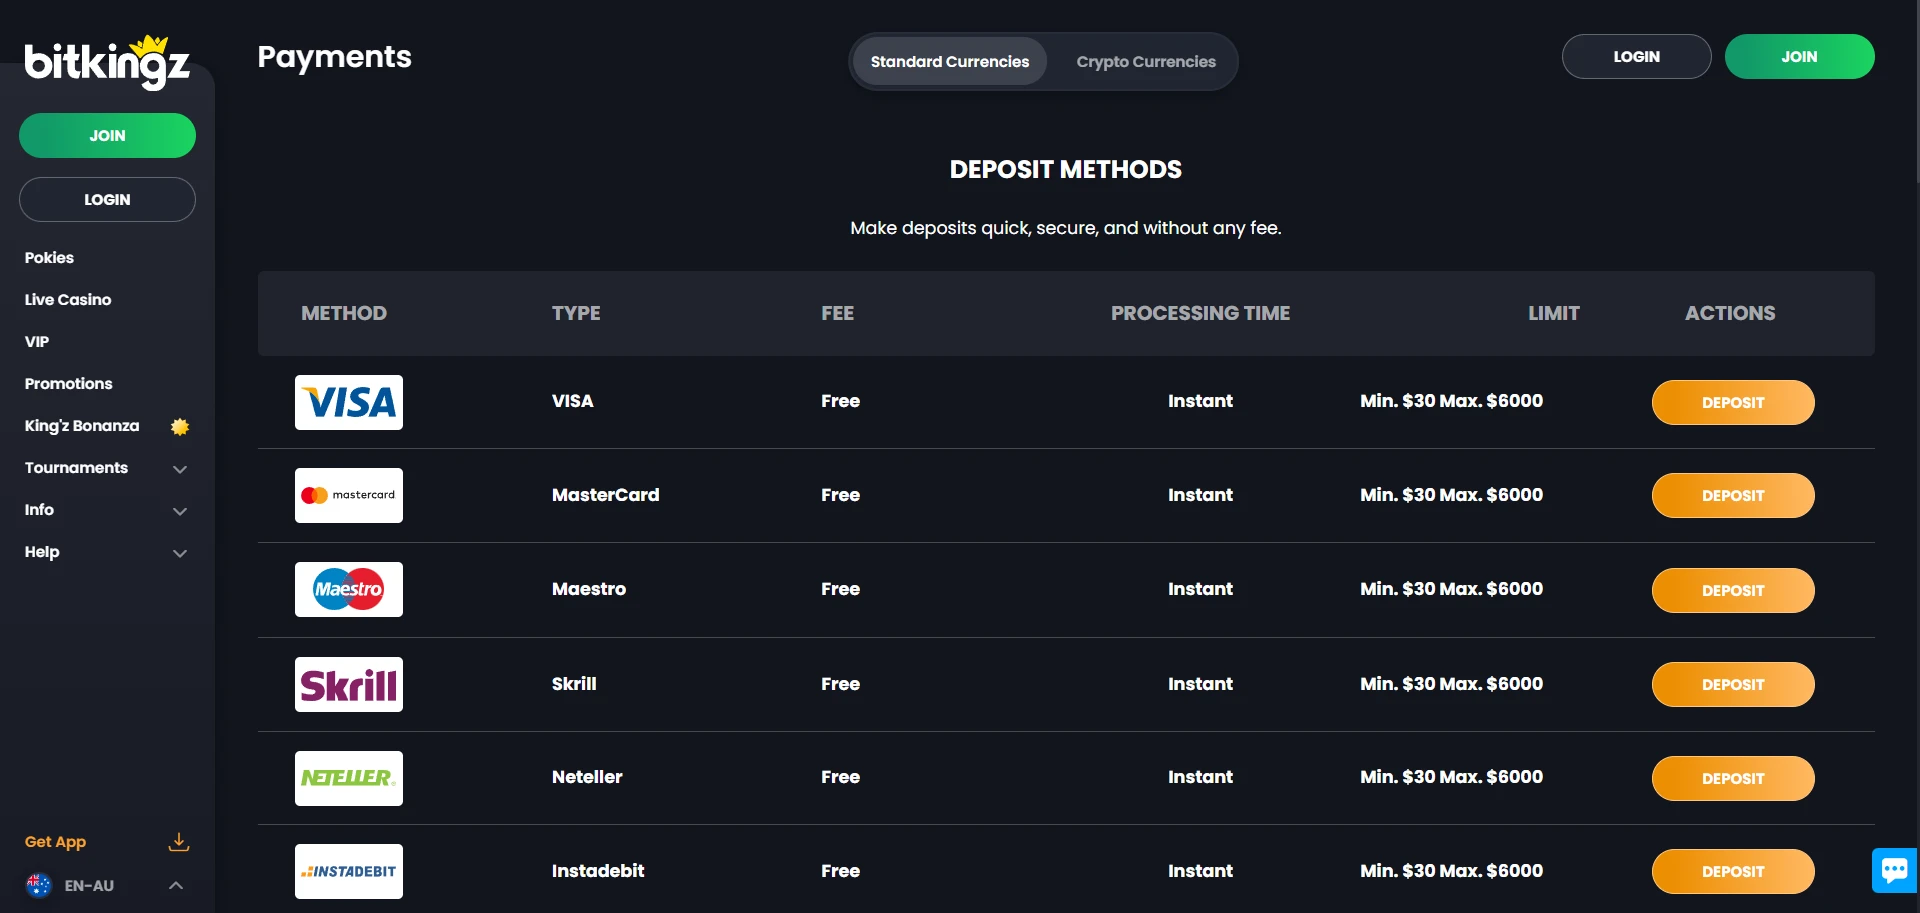This screenshot has height=913, width=1920.
Task: Click the DEPOSIT METHODS heading
Action: pyautogui.click(x=1065, y=169)
